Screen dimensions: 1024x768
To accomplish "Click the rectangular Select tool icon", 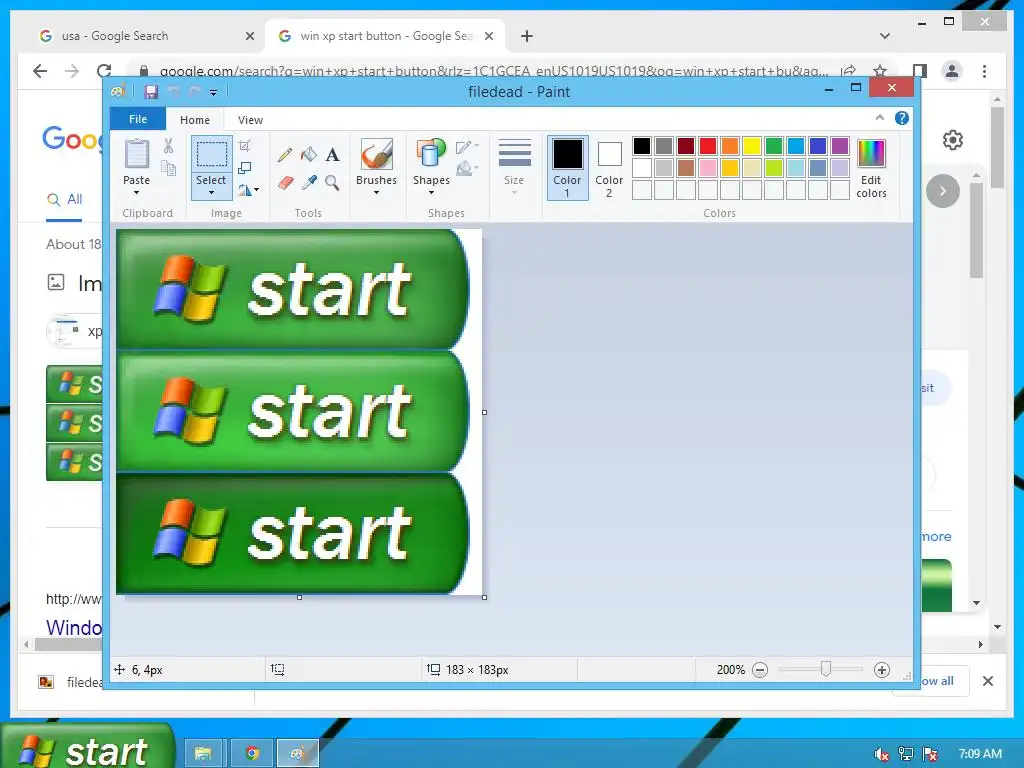I will point(212,155).
